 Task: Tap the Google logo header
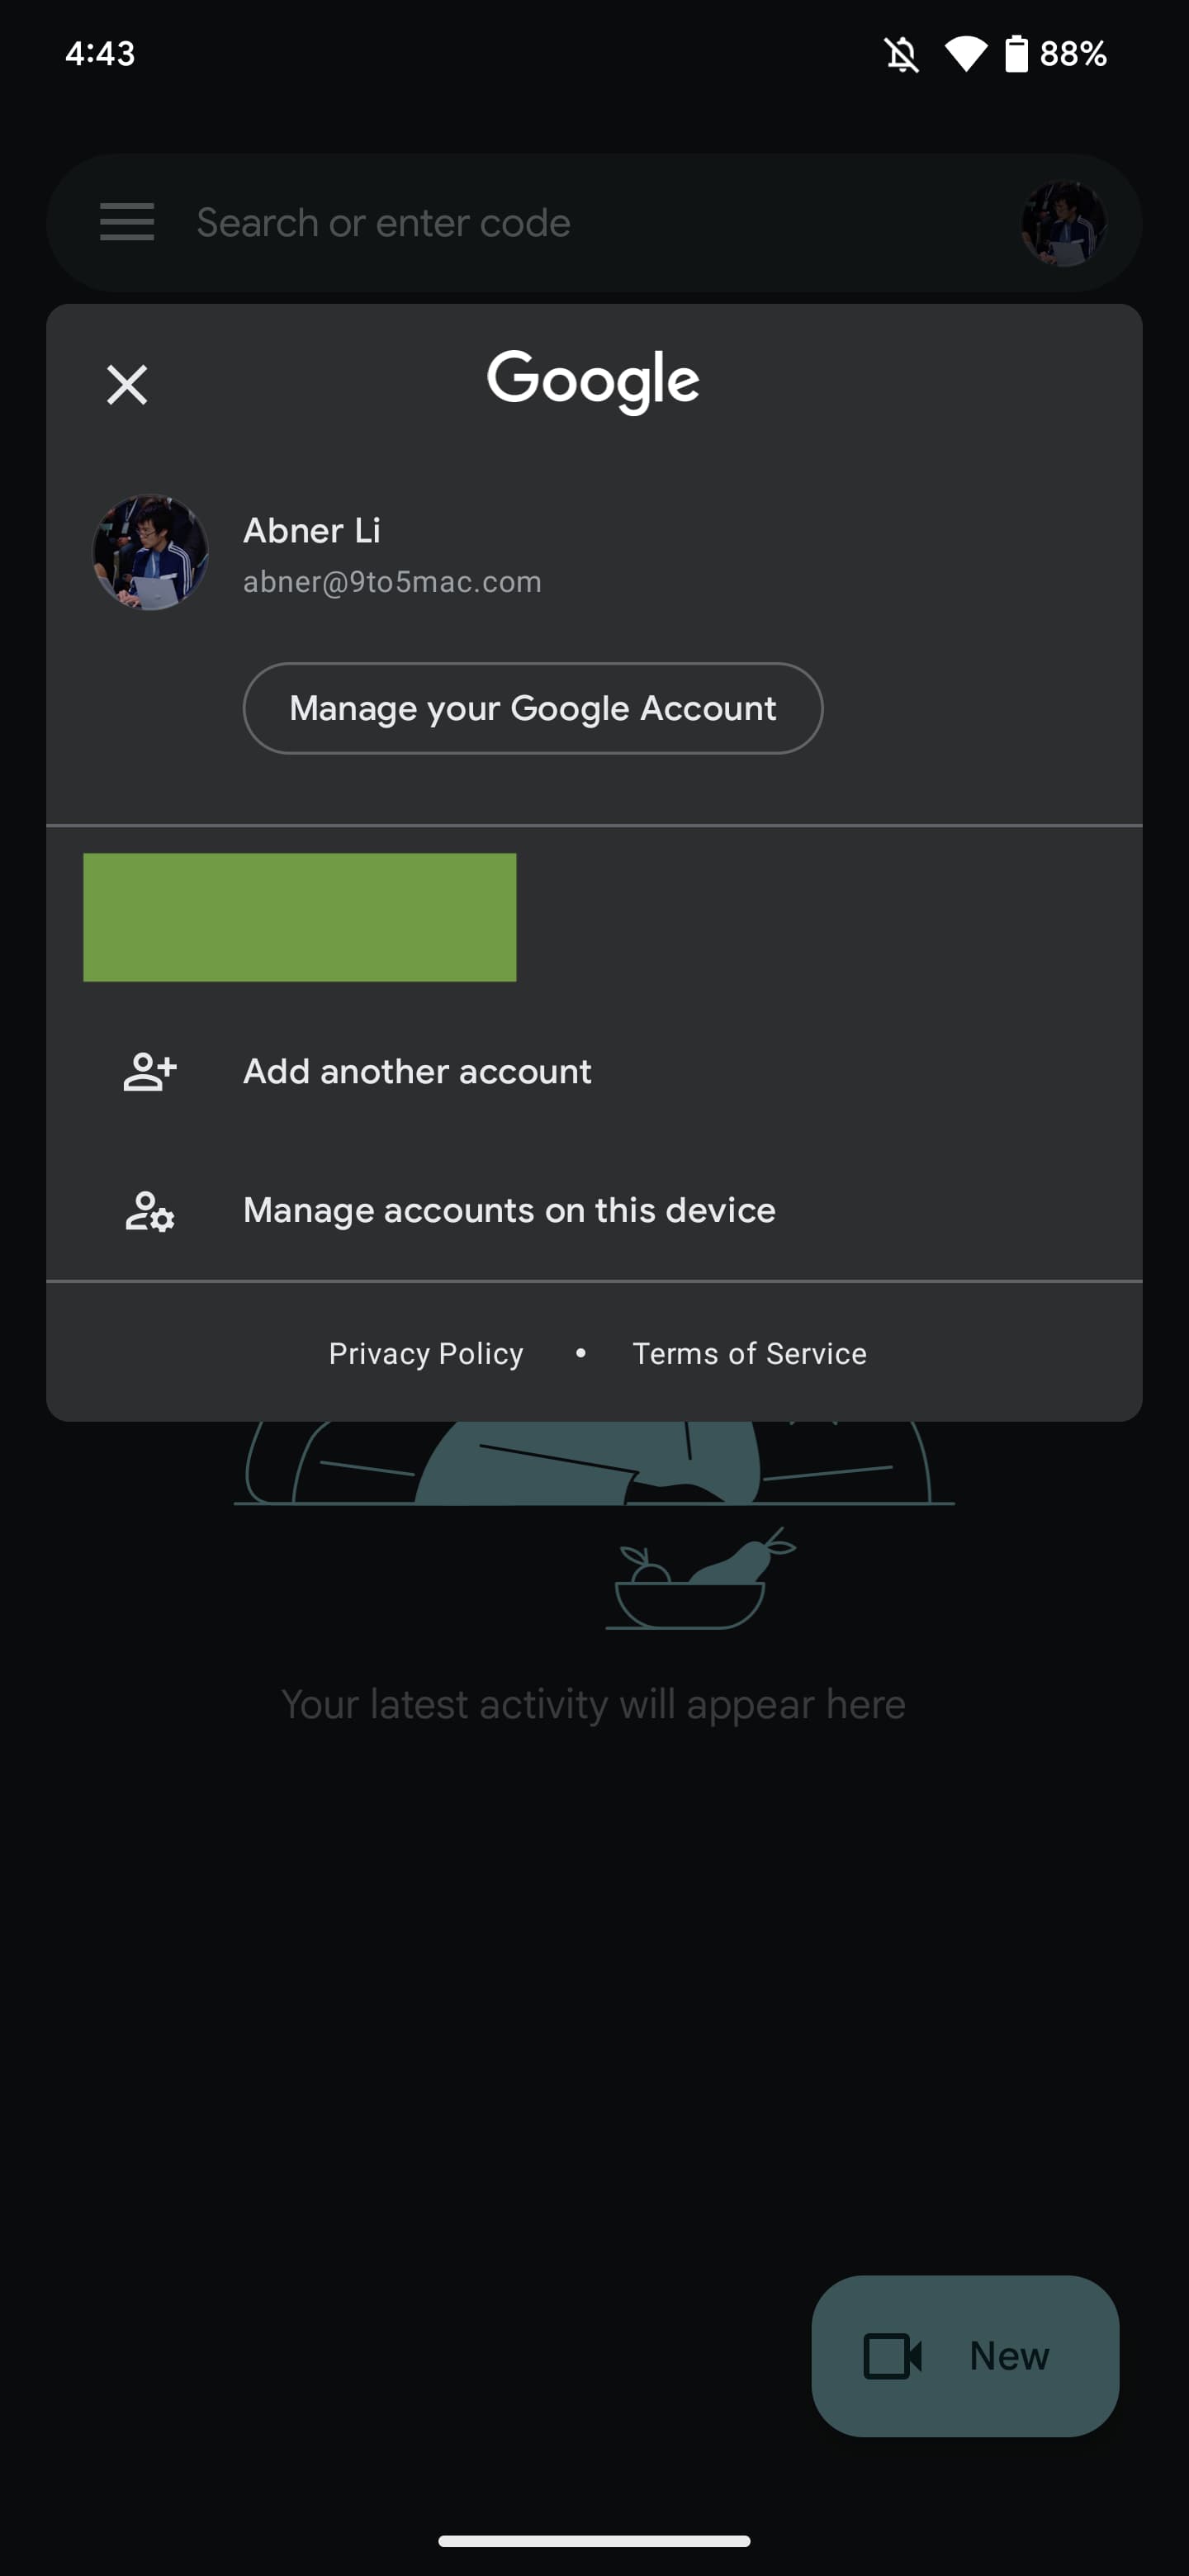pyautogui.click(x=593, y=380)
